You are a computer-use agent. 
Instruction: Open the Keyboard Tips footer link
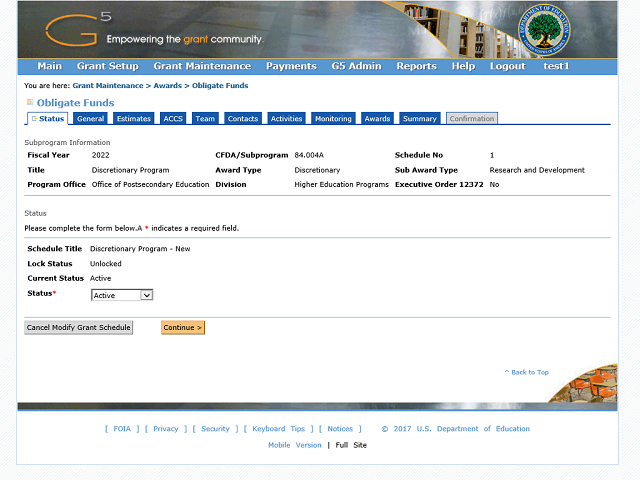(x=279, y=429)
